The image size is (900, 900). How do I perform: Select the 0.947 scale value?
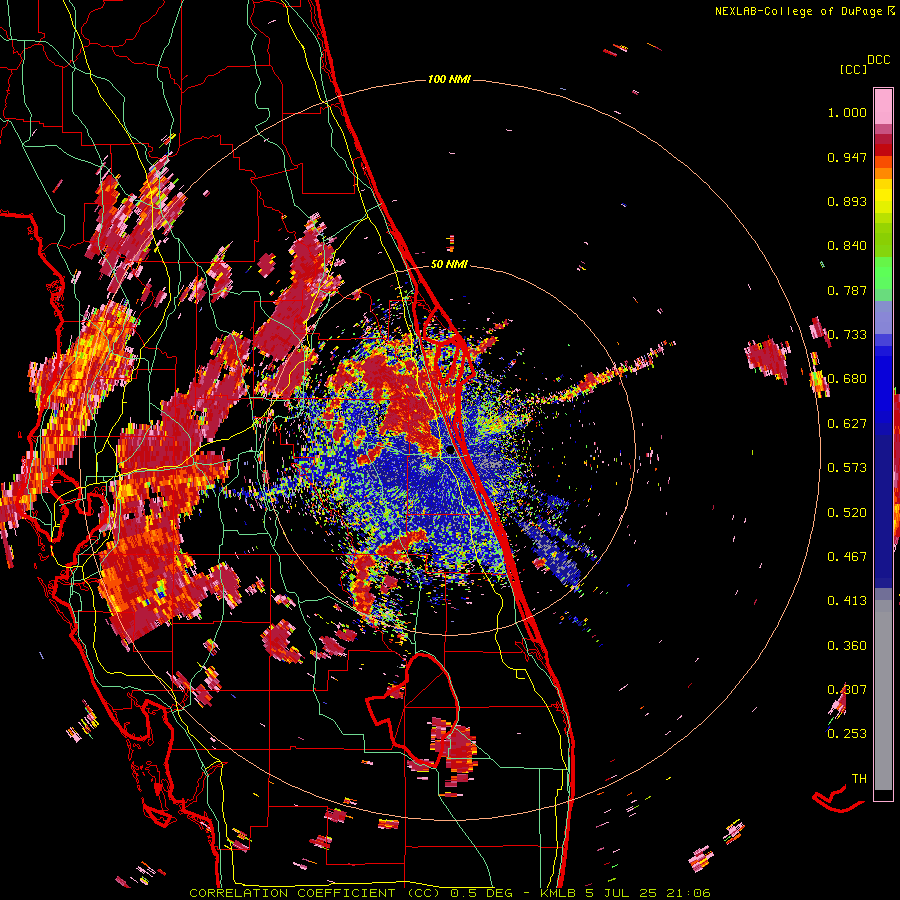pyautogui.click(x=847, y=157)
